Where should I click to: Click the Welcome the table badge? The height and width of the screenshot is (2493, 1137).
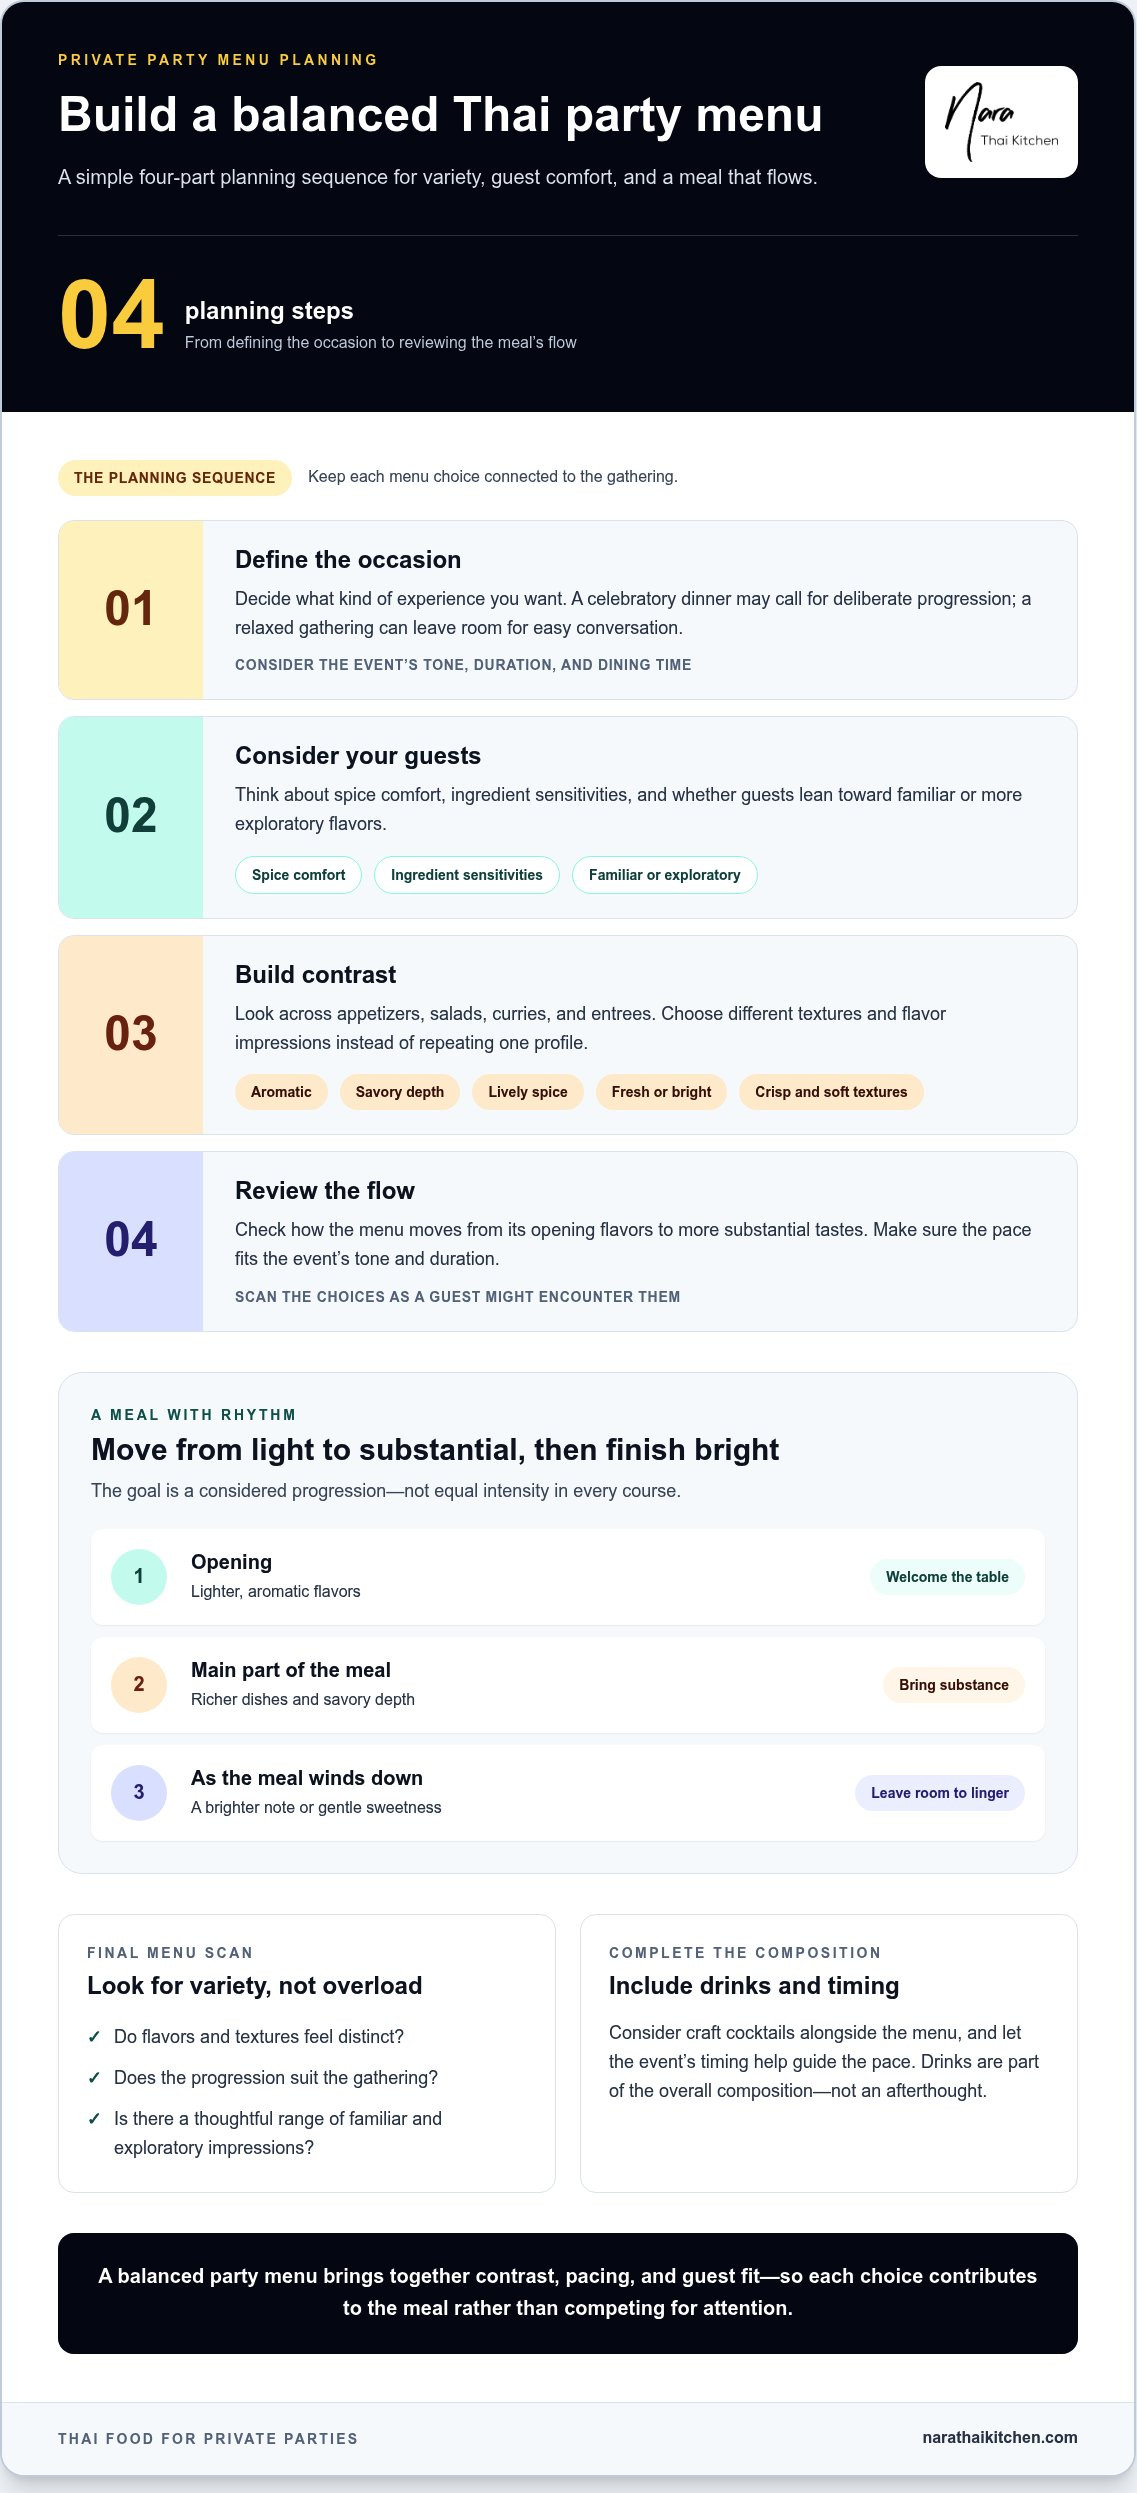(x=947, y=1577)
